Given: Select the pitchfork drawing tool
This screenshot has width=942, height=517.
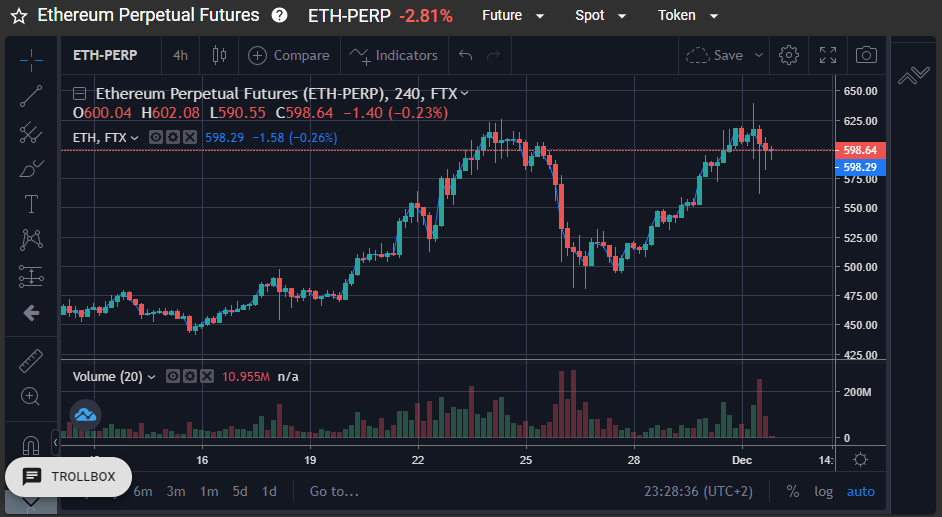Looking at the screenshot, I should (31, 133).
